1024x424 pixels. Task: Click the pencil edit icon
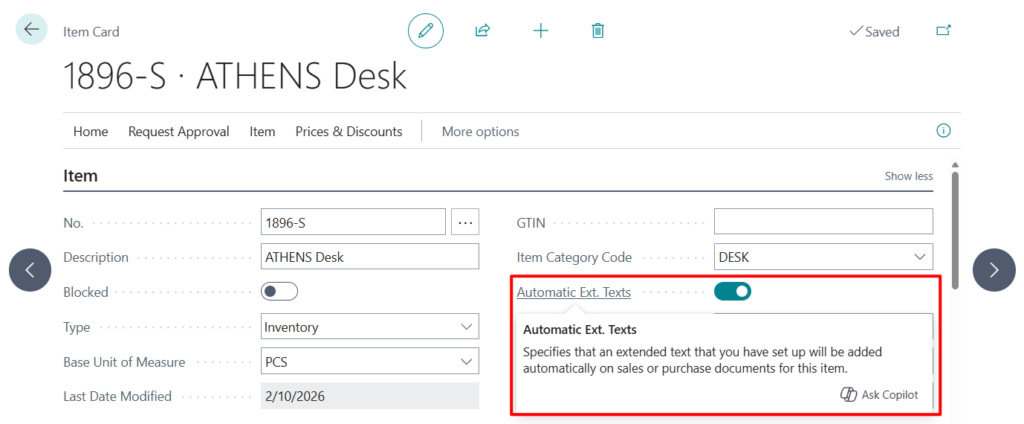426,31
